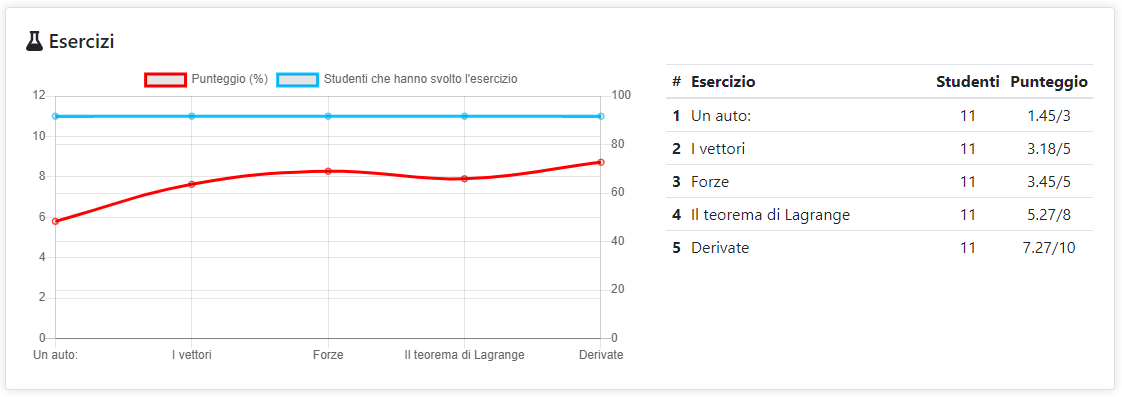Click the flask icon beside Esercizi
This screenshot has height=397, width=1122.
click(x=34, y=41)
